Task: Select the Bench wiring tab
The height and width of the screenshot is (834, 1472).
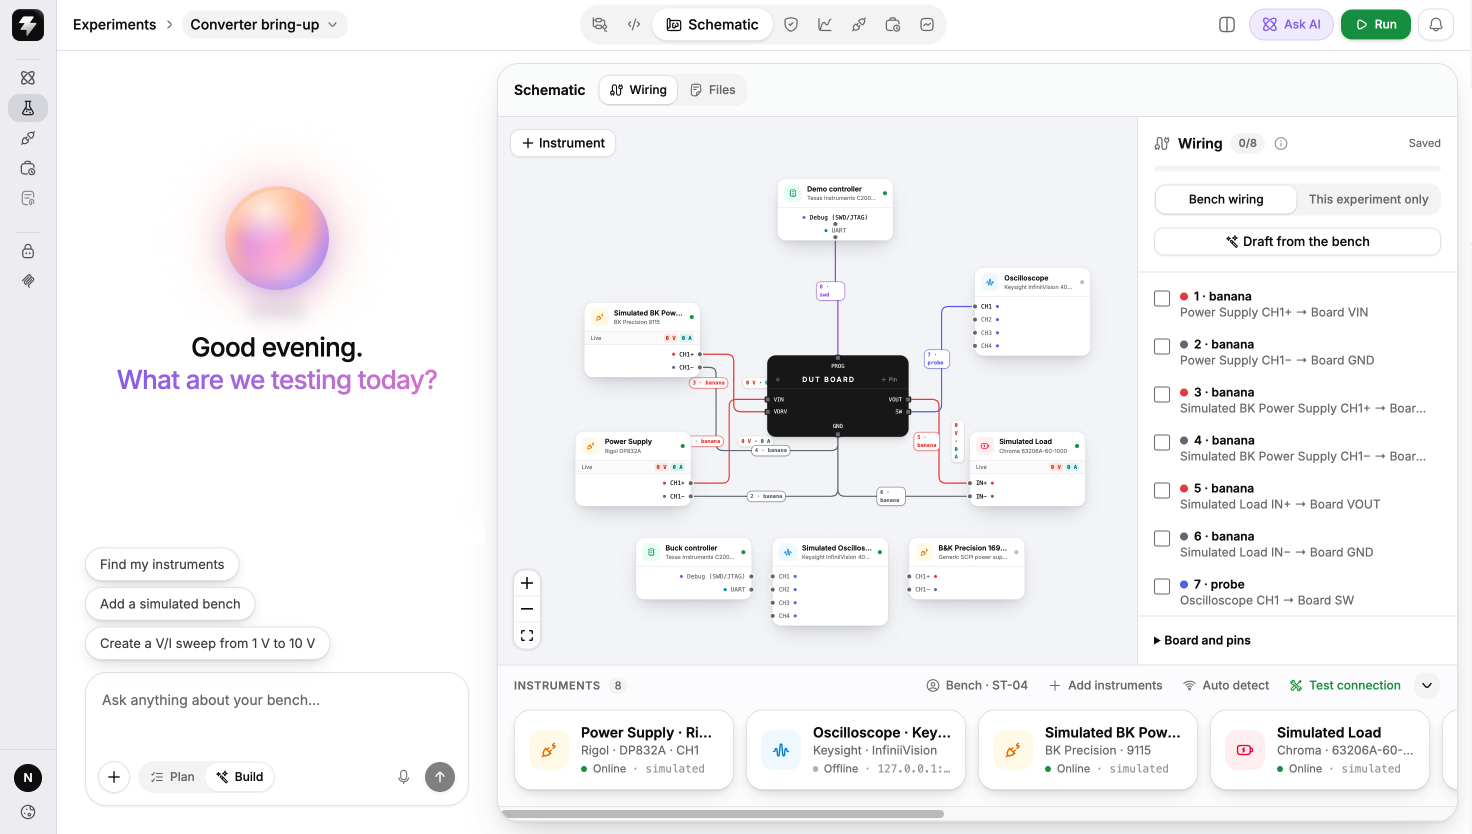Action: pos(1226,200)
